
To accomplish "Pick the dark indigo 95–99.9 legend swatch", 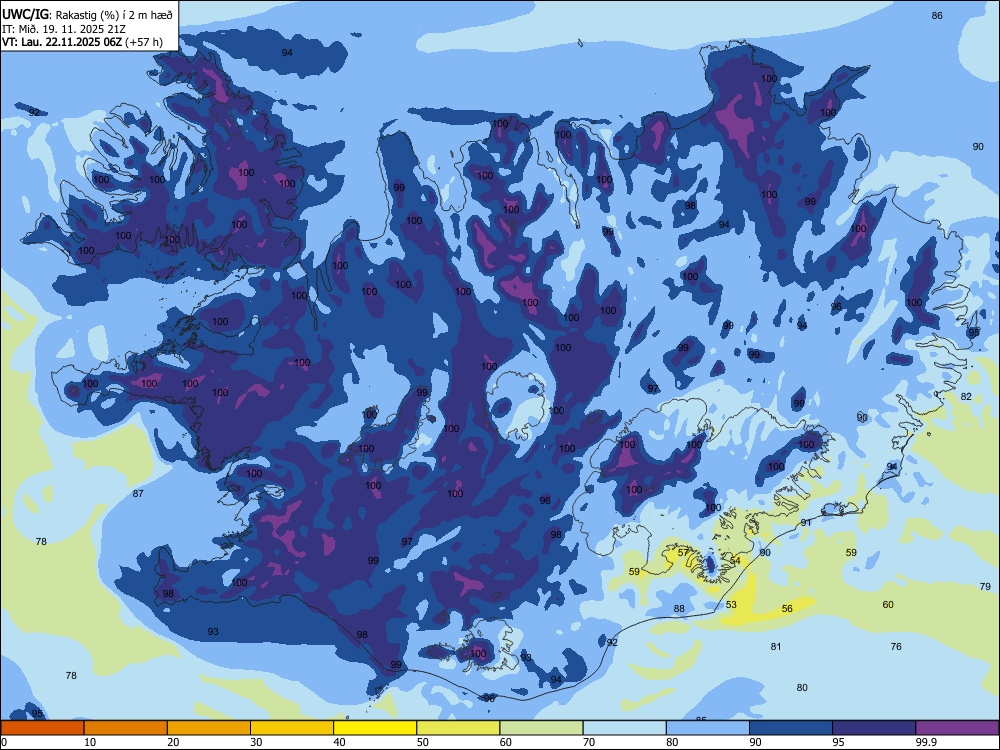I will coord(874,728).
